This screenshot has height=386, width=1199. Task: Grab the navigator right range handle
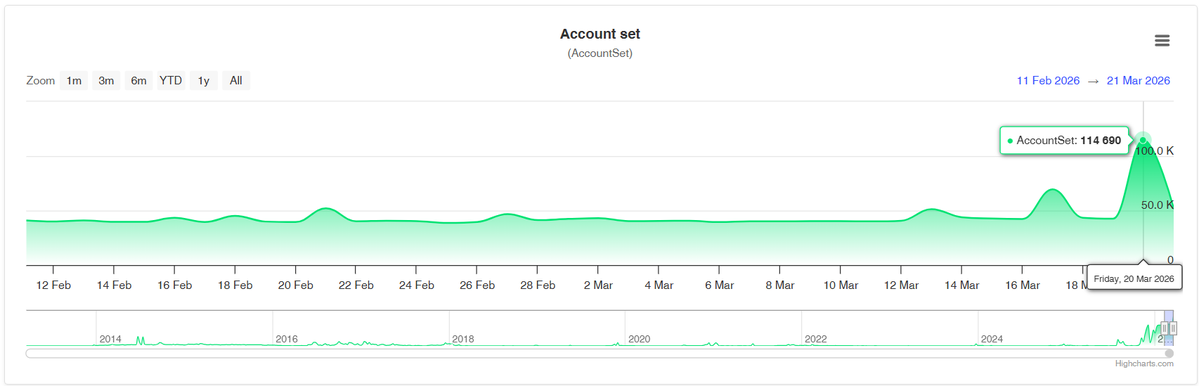tap(1173, 328)
